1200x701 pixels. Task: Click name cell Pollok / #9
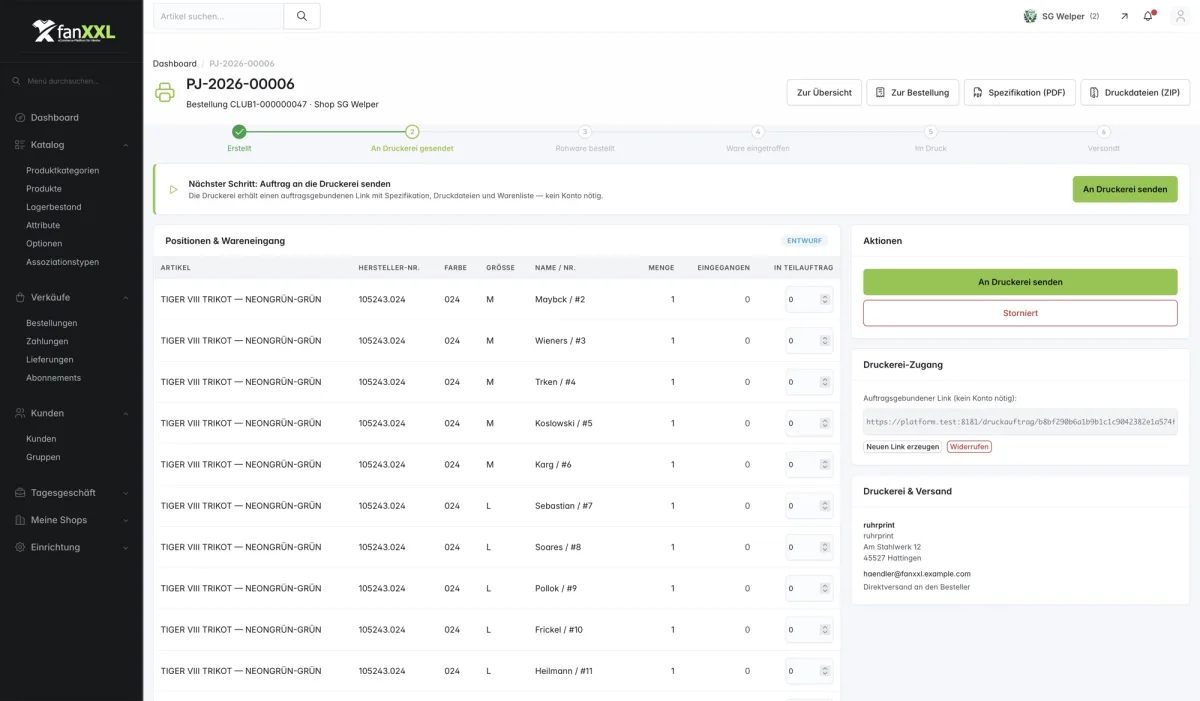tap(556, 588)
